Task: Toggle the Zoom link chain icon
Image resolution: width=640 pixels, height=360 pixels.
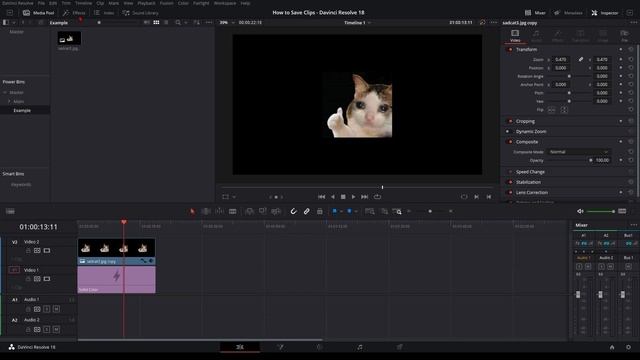Action: pos(580,60)
